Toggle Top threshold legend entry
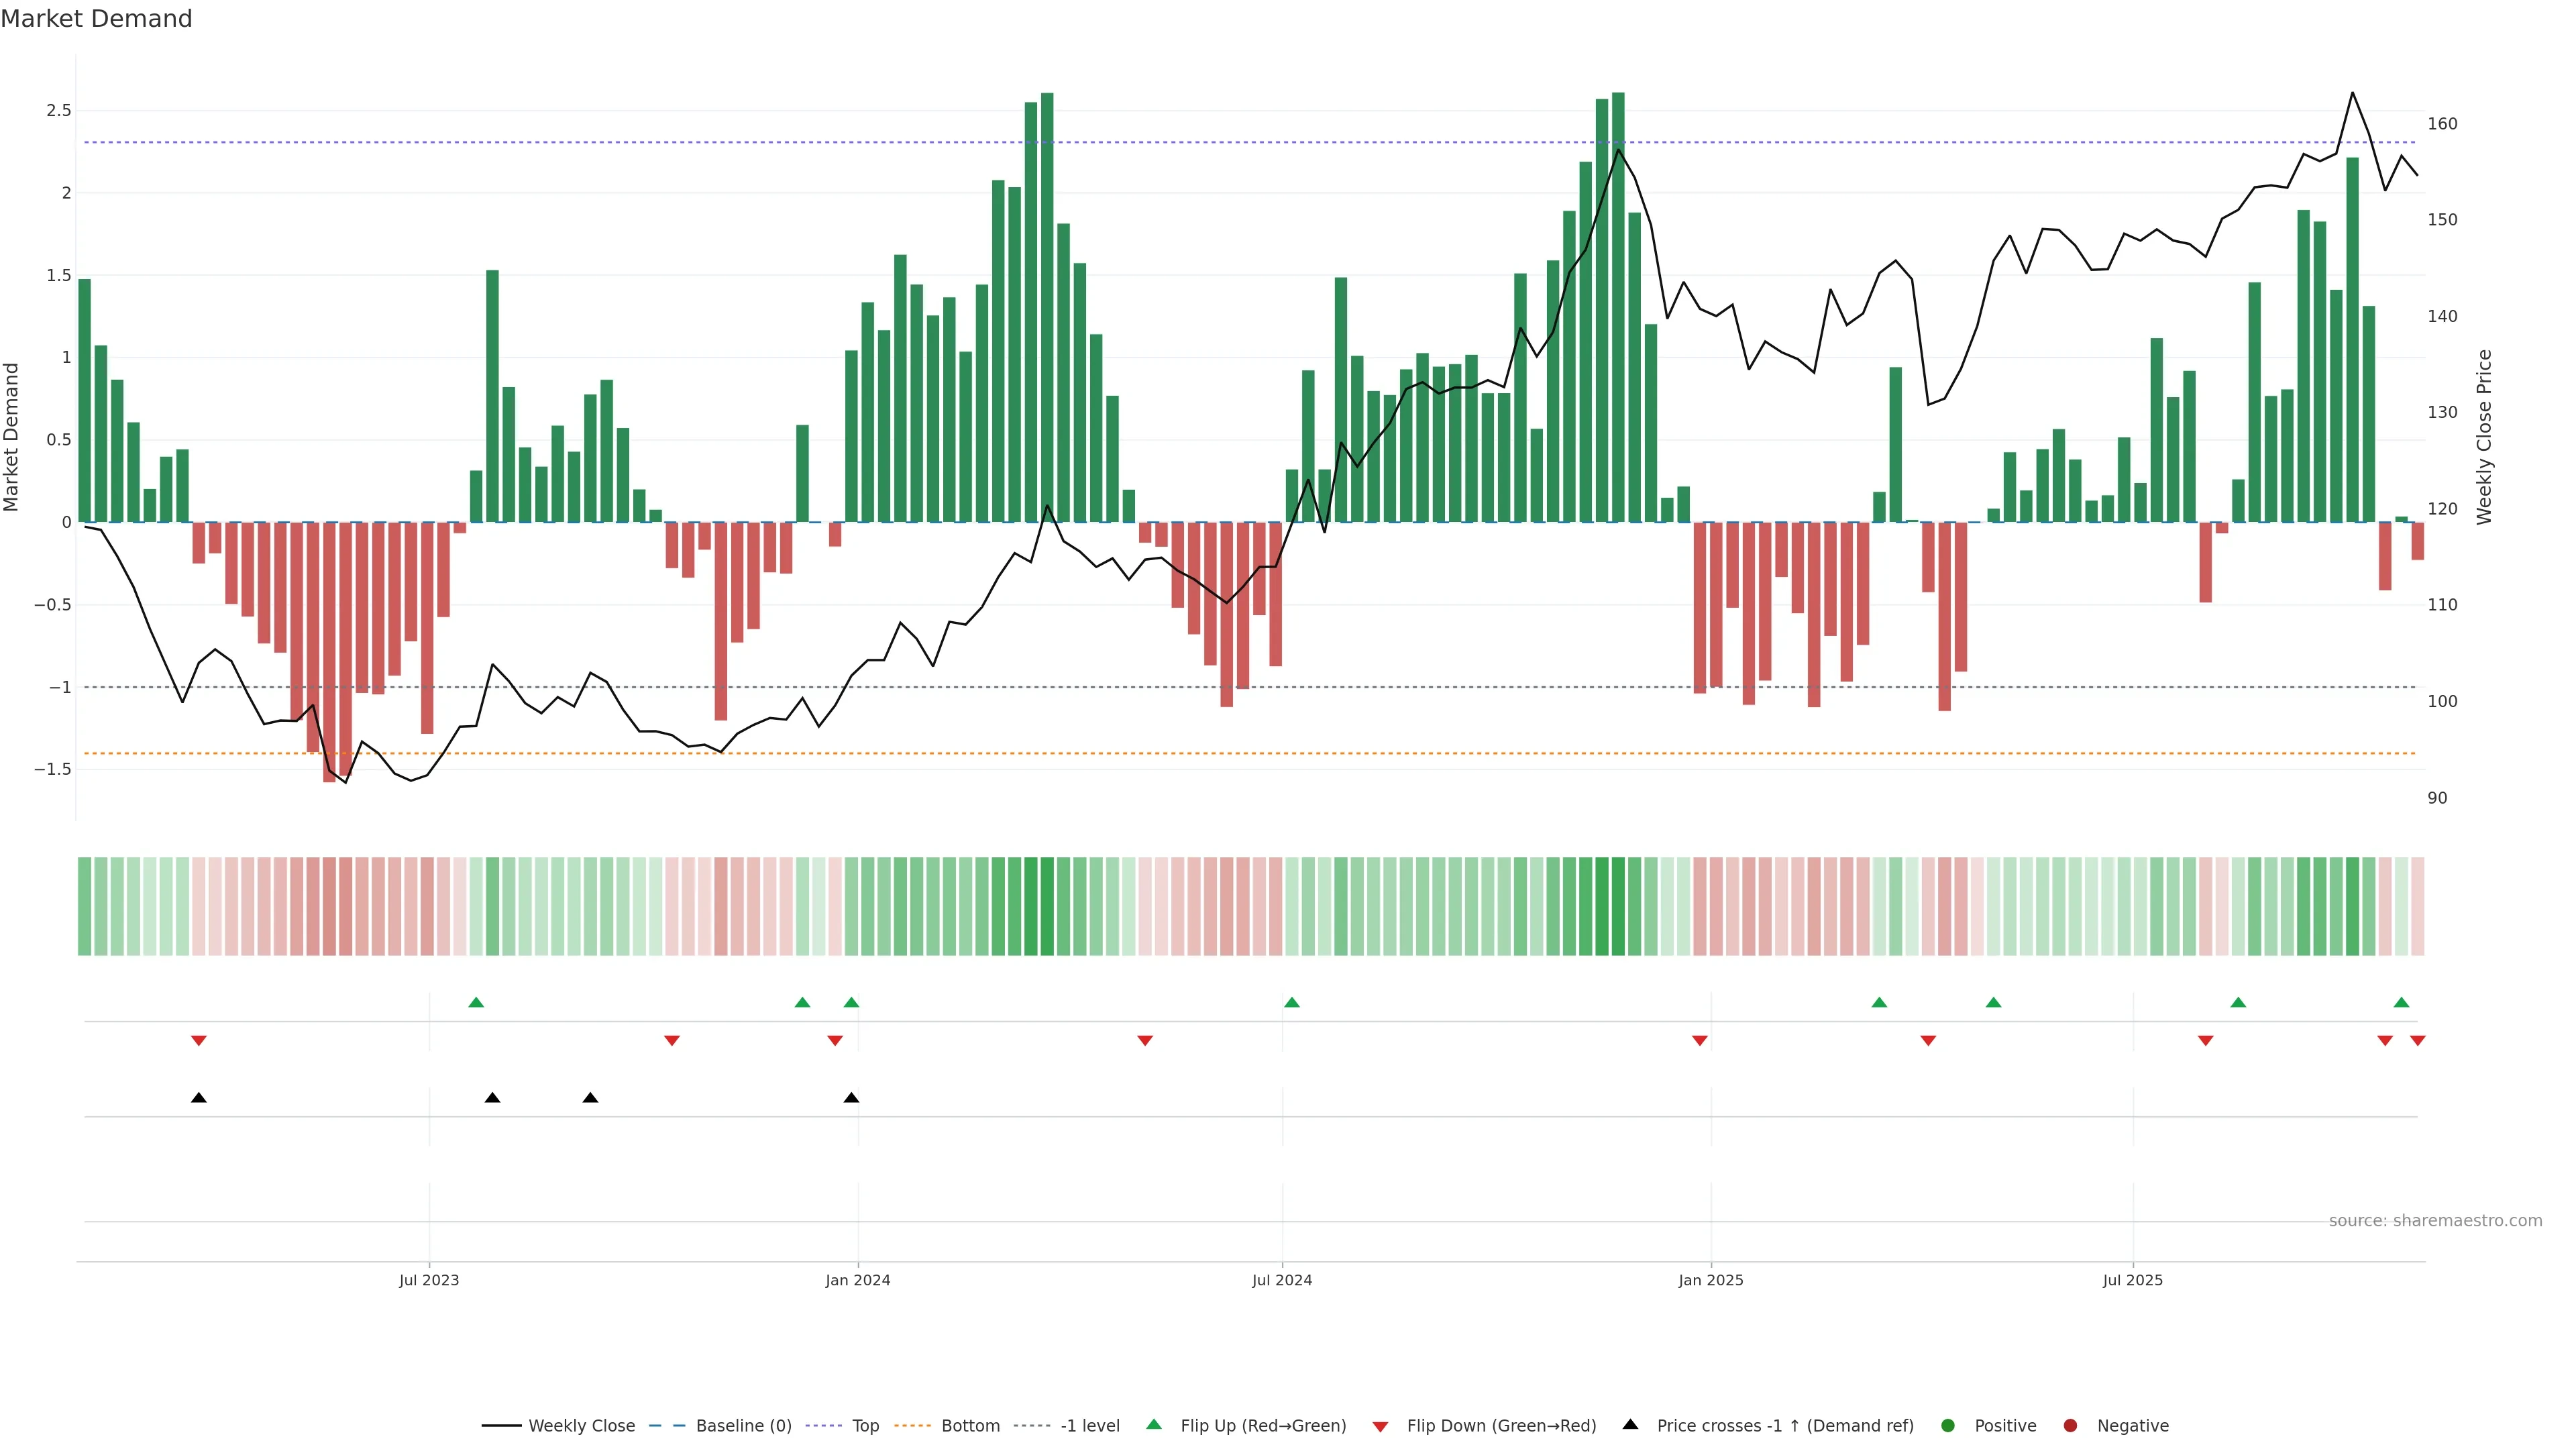This screenshot has width=2576, height=1449. click(865, 1426)
